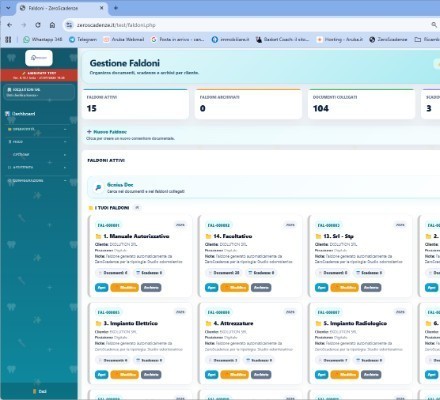The width and height of the screenshot is (440, 400).
Task: Click Archivia on Manuale Autorizzativo card
Action: click(x=151, y=288)
